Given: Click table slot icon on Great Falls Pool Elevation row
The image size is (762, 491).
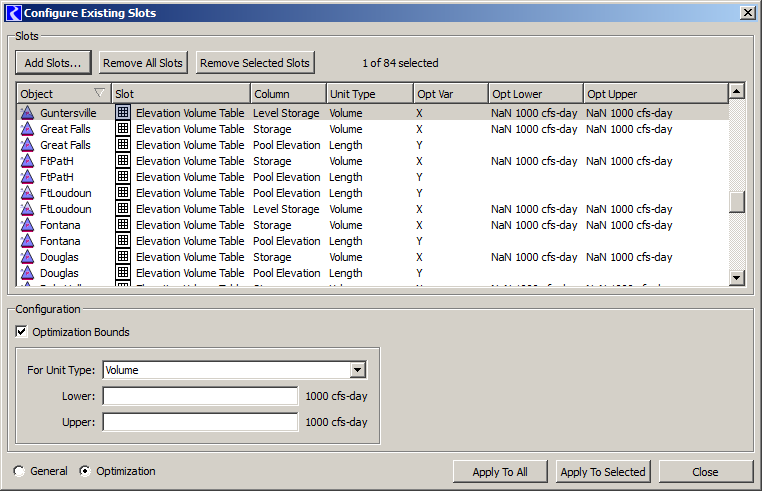Looking at the screenshot, I should tap(123, 144).
